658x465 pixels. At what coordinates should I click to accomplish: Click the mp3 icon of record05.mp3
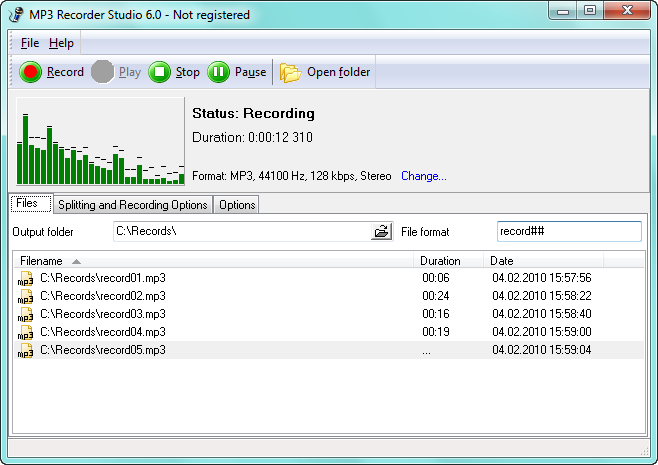[26, 351]
